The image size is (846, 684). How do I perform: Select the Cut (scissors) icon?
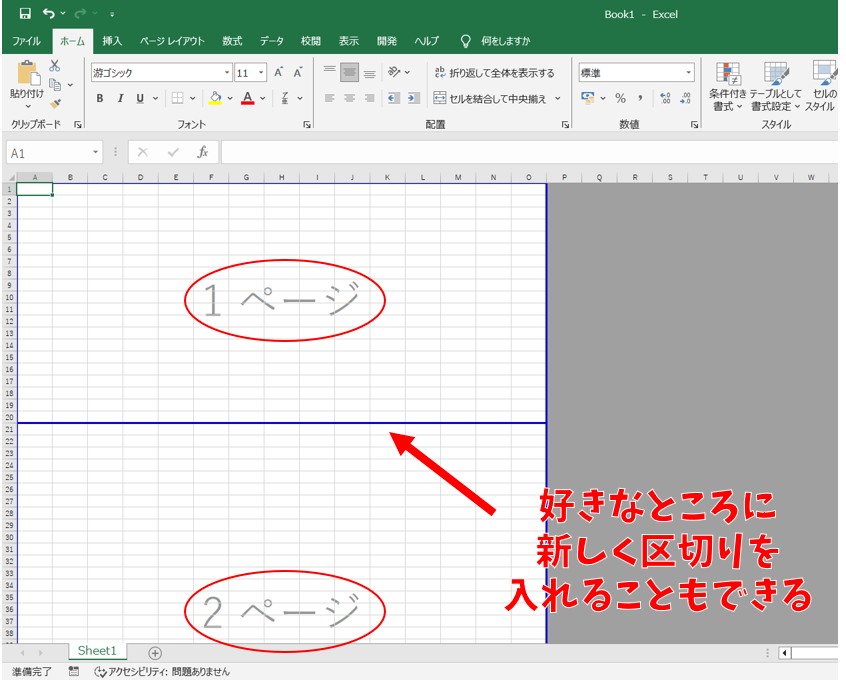[53, 67]
